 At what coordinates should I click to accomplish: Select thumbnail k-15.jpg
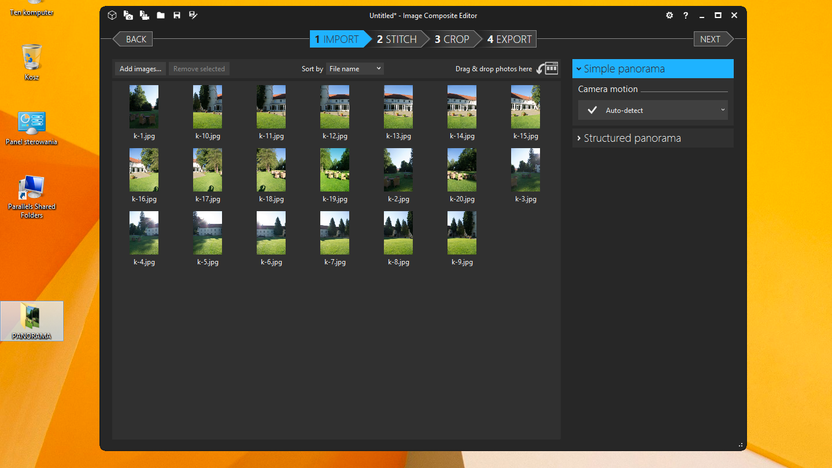coord(525,107)
